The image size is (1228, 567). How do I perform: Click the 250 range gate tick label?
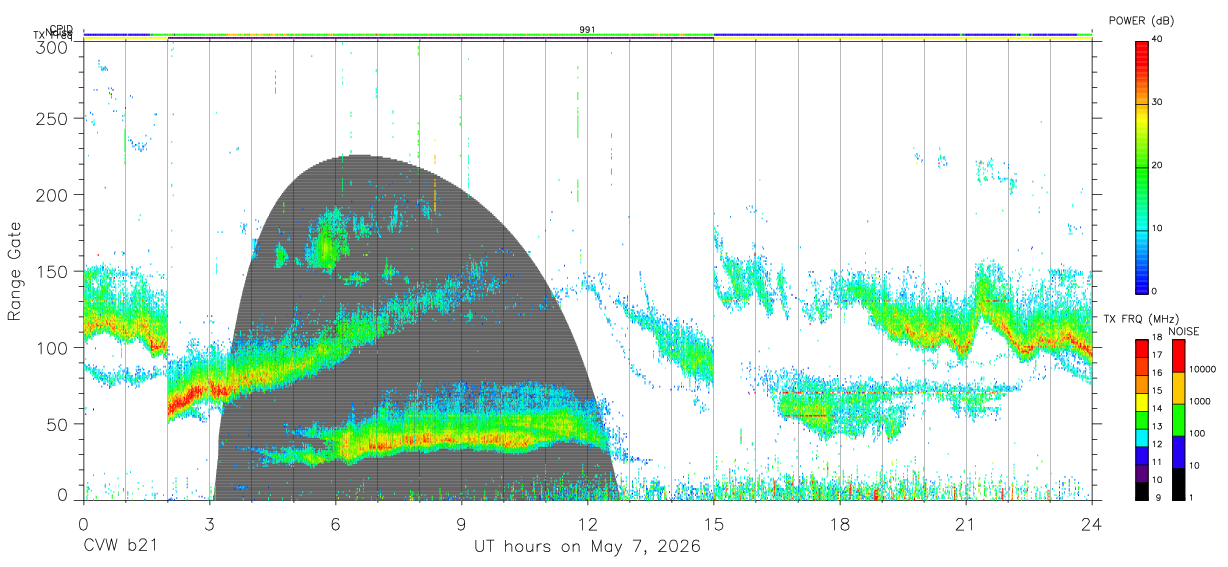(52, 119)
